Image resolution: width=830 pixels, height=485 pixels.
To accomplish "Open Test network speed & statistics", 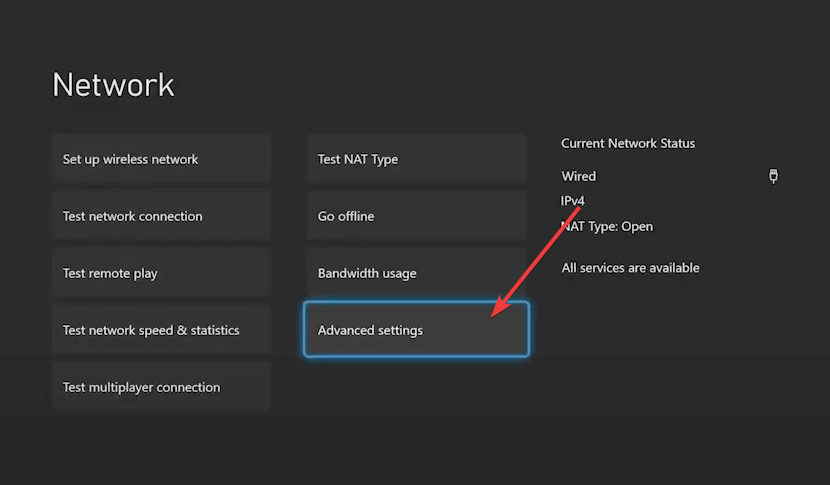I will click(x=161, y=330).
